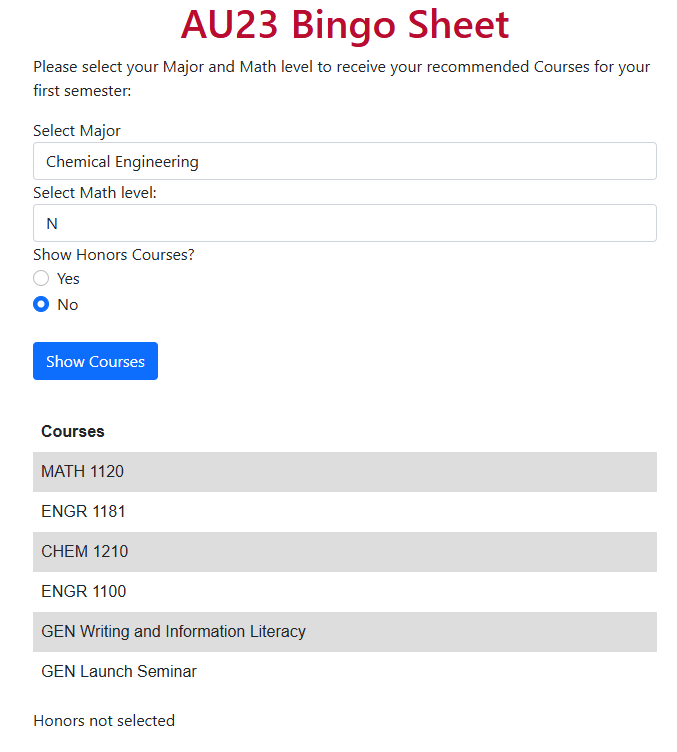
Task: Click the Show Courses button
Action: (95, 361)
